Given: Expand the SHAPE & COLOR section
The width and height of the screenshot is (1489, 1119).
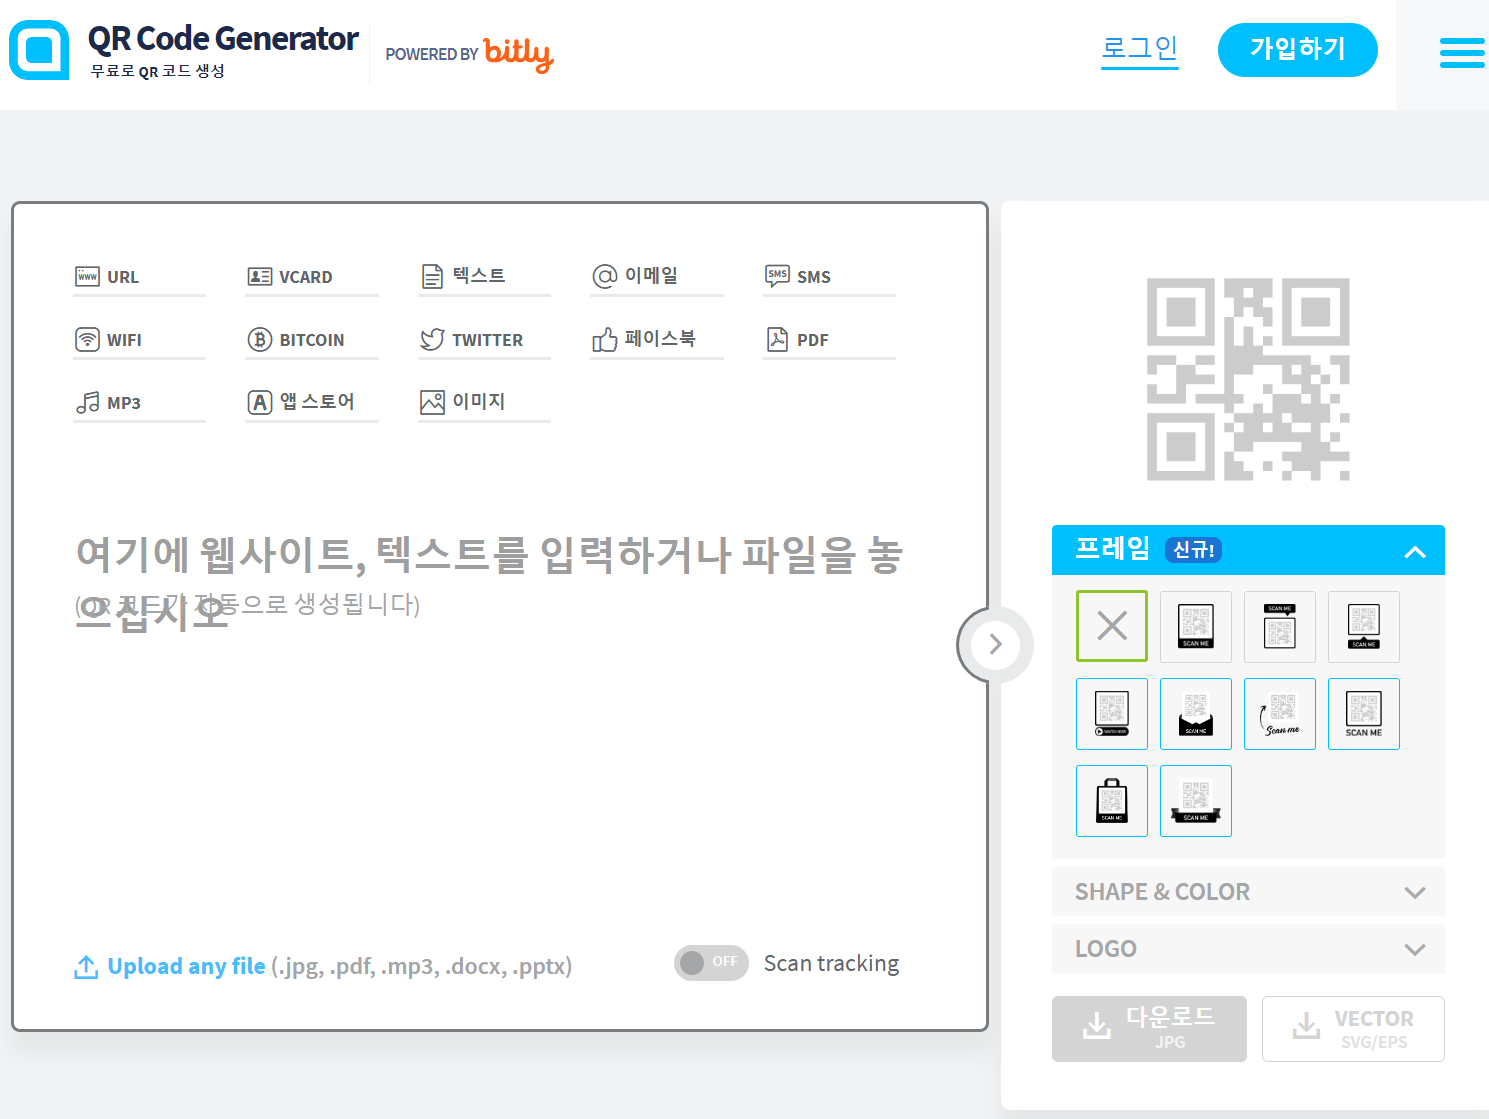Looking at the screenshot, I should click(x=1247, y=891).
